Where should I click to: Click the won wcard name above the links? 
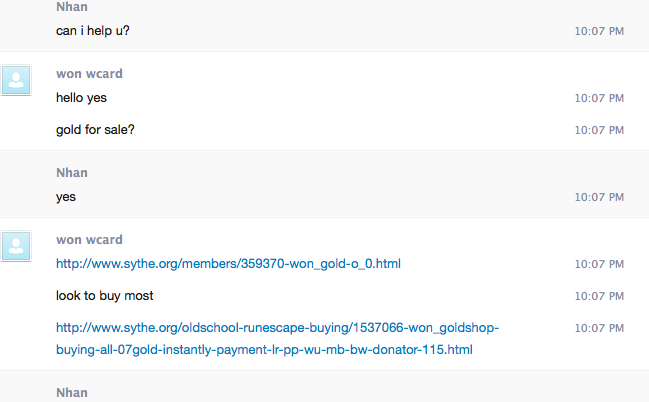pos(89,240)
